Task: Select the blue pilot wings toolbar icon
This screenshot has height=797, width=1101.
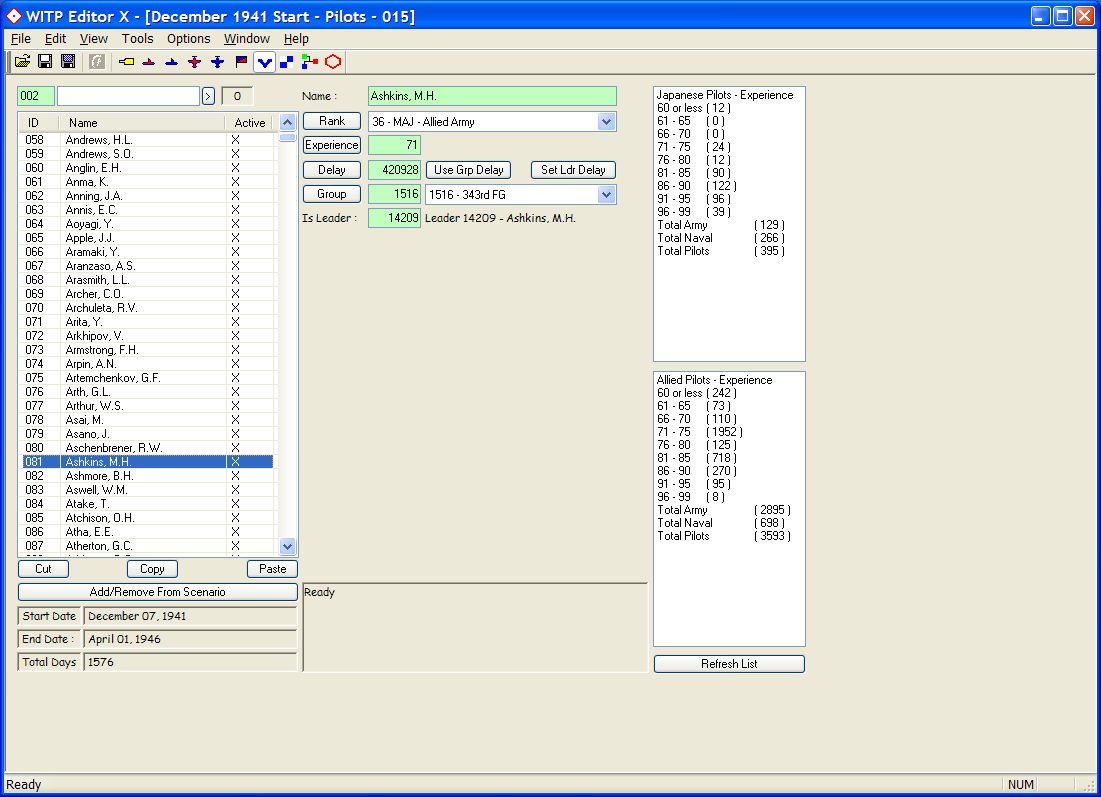Action: [x=264, y=62]
